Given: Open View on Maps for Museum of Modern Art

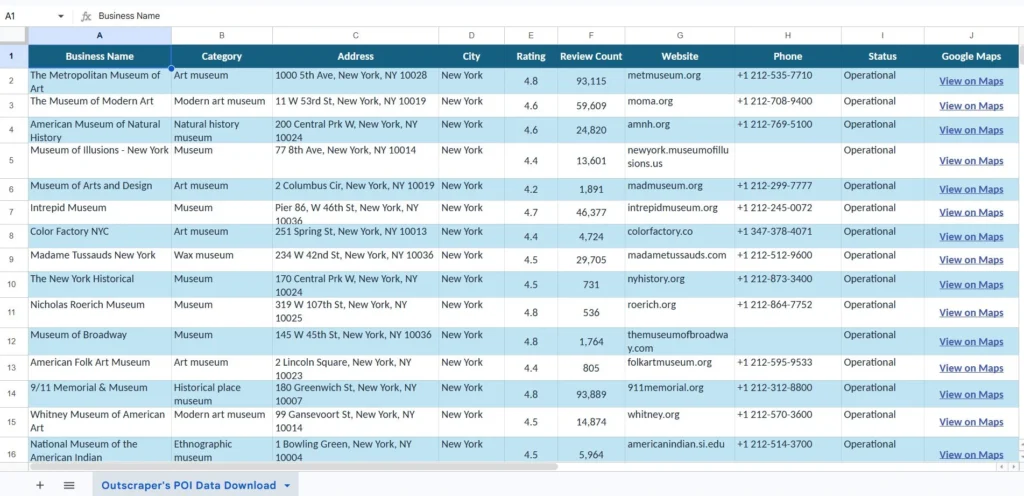Looking at the screenshot, I should coord(971,106).
